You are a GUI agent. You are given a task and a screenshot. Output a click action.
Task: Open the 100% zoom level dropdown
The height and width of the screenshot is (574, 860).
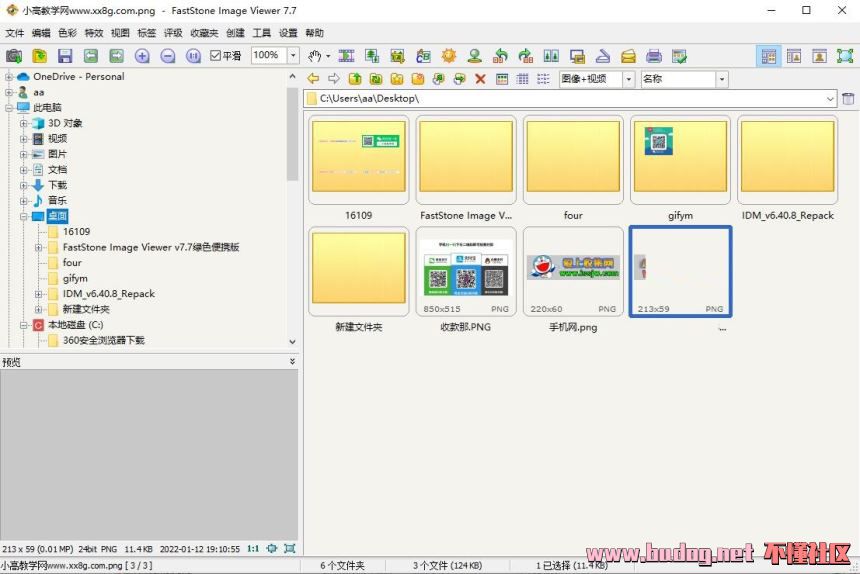pyautogui.click(x=293, y=56)
